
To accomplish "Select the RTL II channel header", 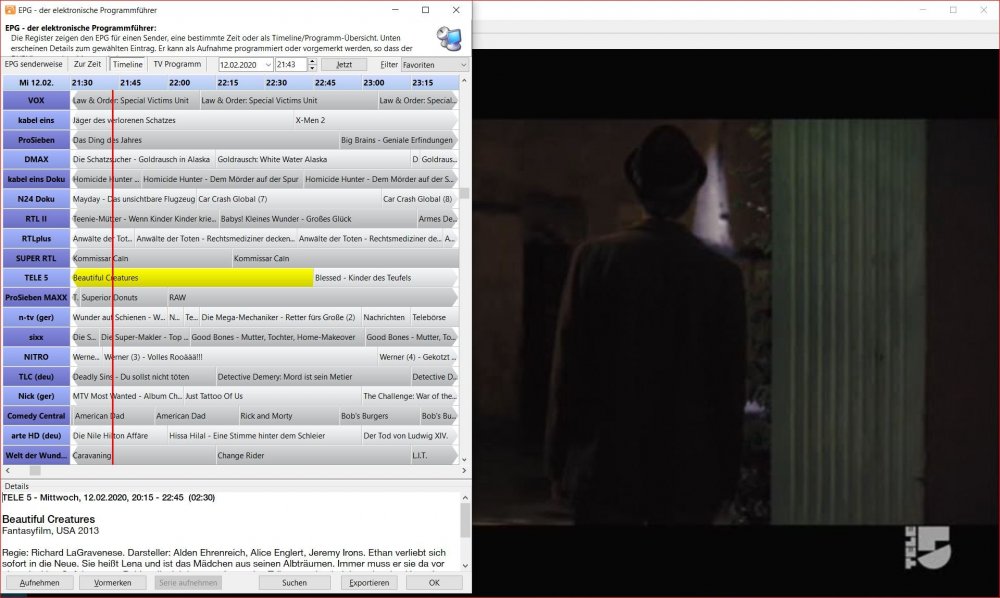I will pos(36,219).
